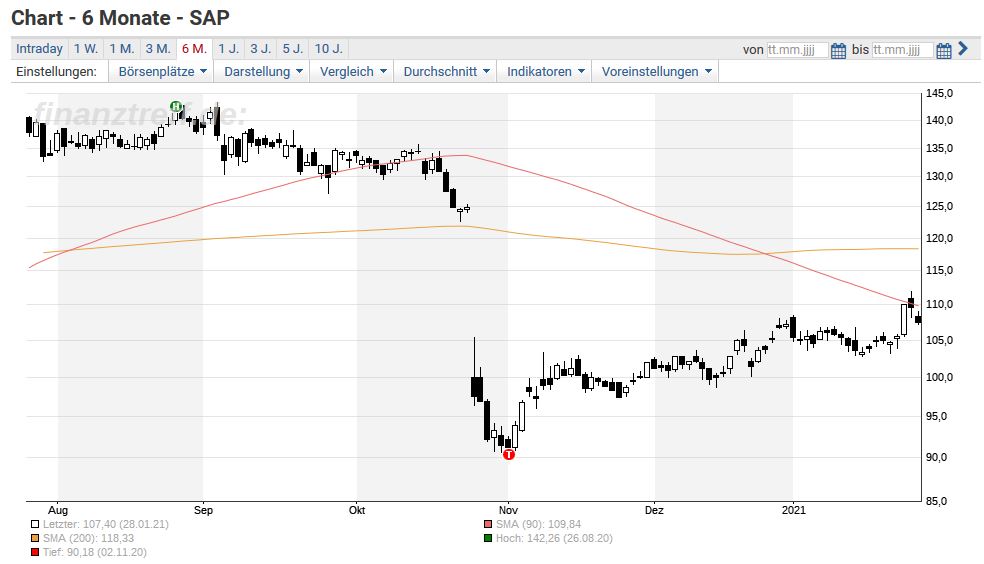
Task: Click the '145,0' y-axis price label
Action: click(939, 93)
